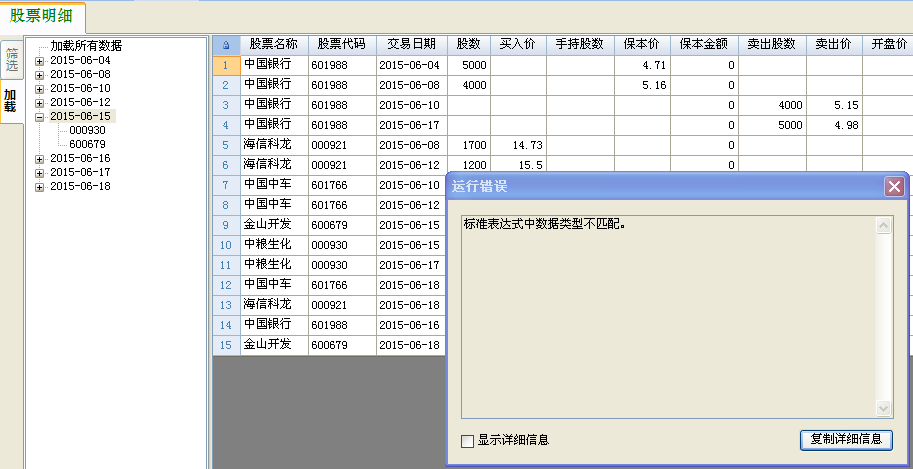Expand the 2015-06-12 tree node

(40, 103)
